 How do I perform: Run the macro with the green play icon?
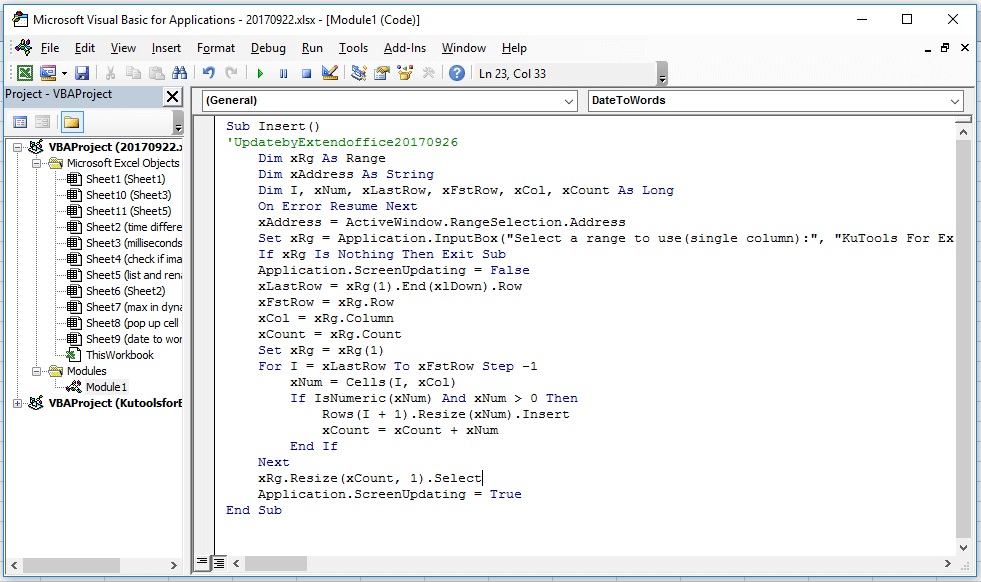pyautogui.click(x=260, y=73)
